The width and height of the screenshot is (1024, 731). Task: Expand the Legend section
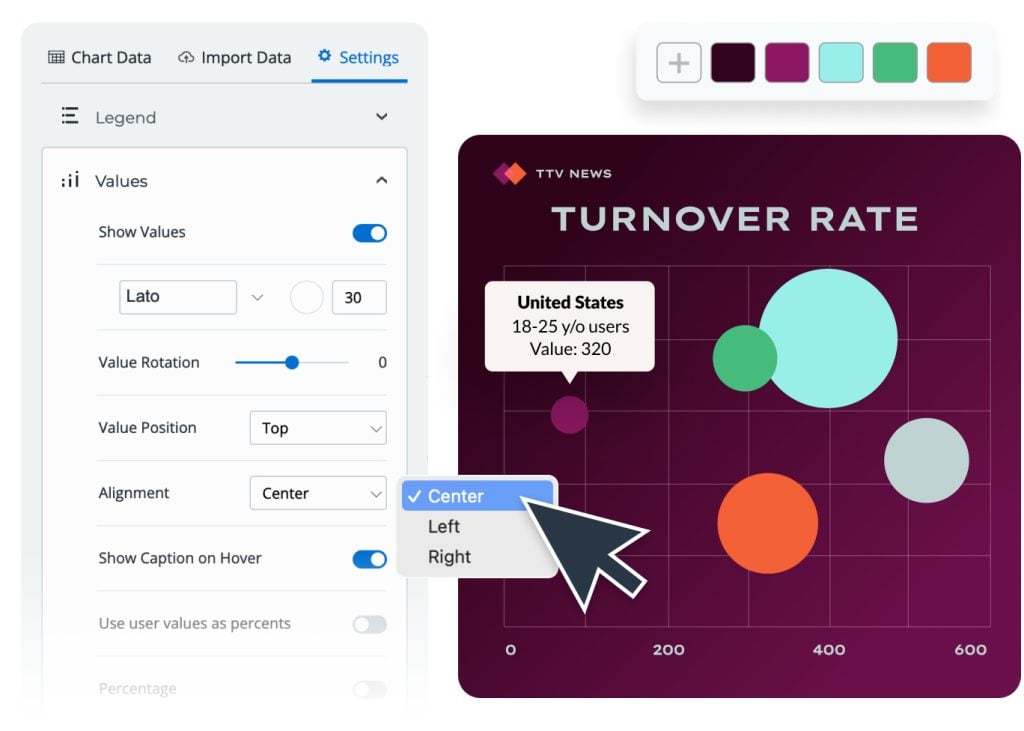[x=381, y=117]
